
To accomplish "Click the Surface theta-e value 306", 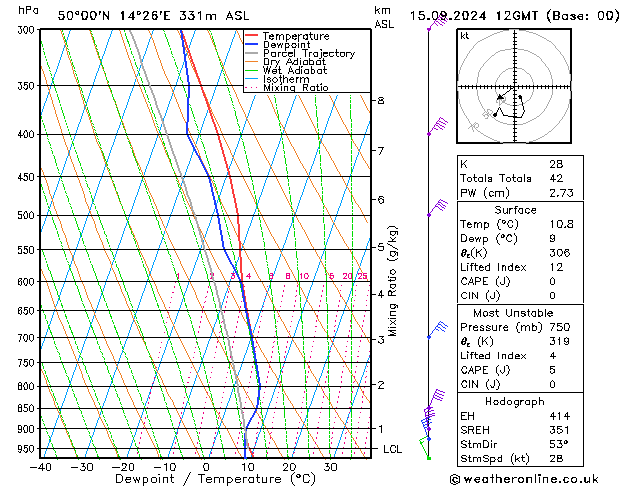I will pos(560,253).
